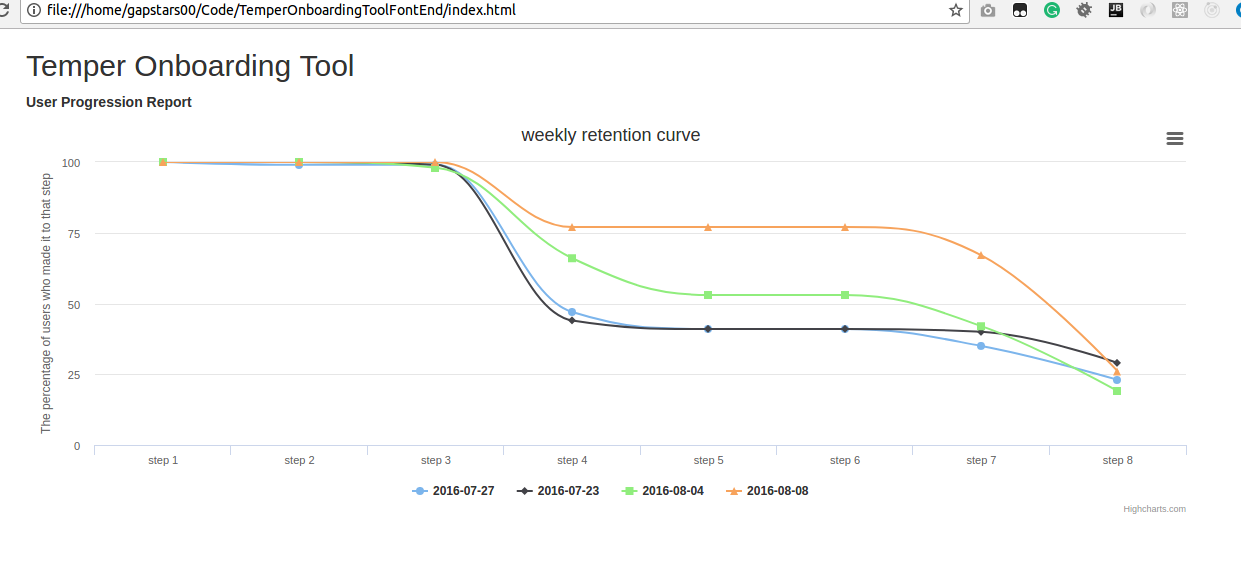Click the black diamond marker at step 8
Viewport: 1241px width, 584px height.
coord(1117,363)
